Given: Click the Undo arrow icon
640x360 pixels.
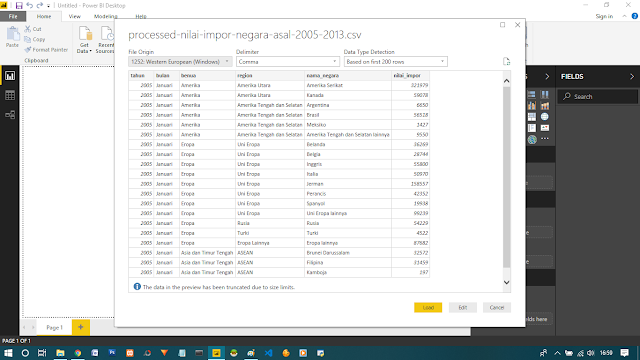Looking at the screenshot, I should [x=29, y=5].
